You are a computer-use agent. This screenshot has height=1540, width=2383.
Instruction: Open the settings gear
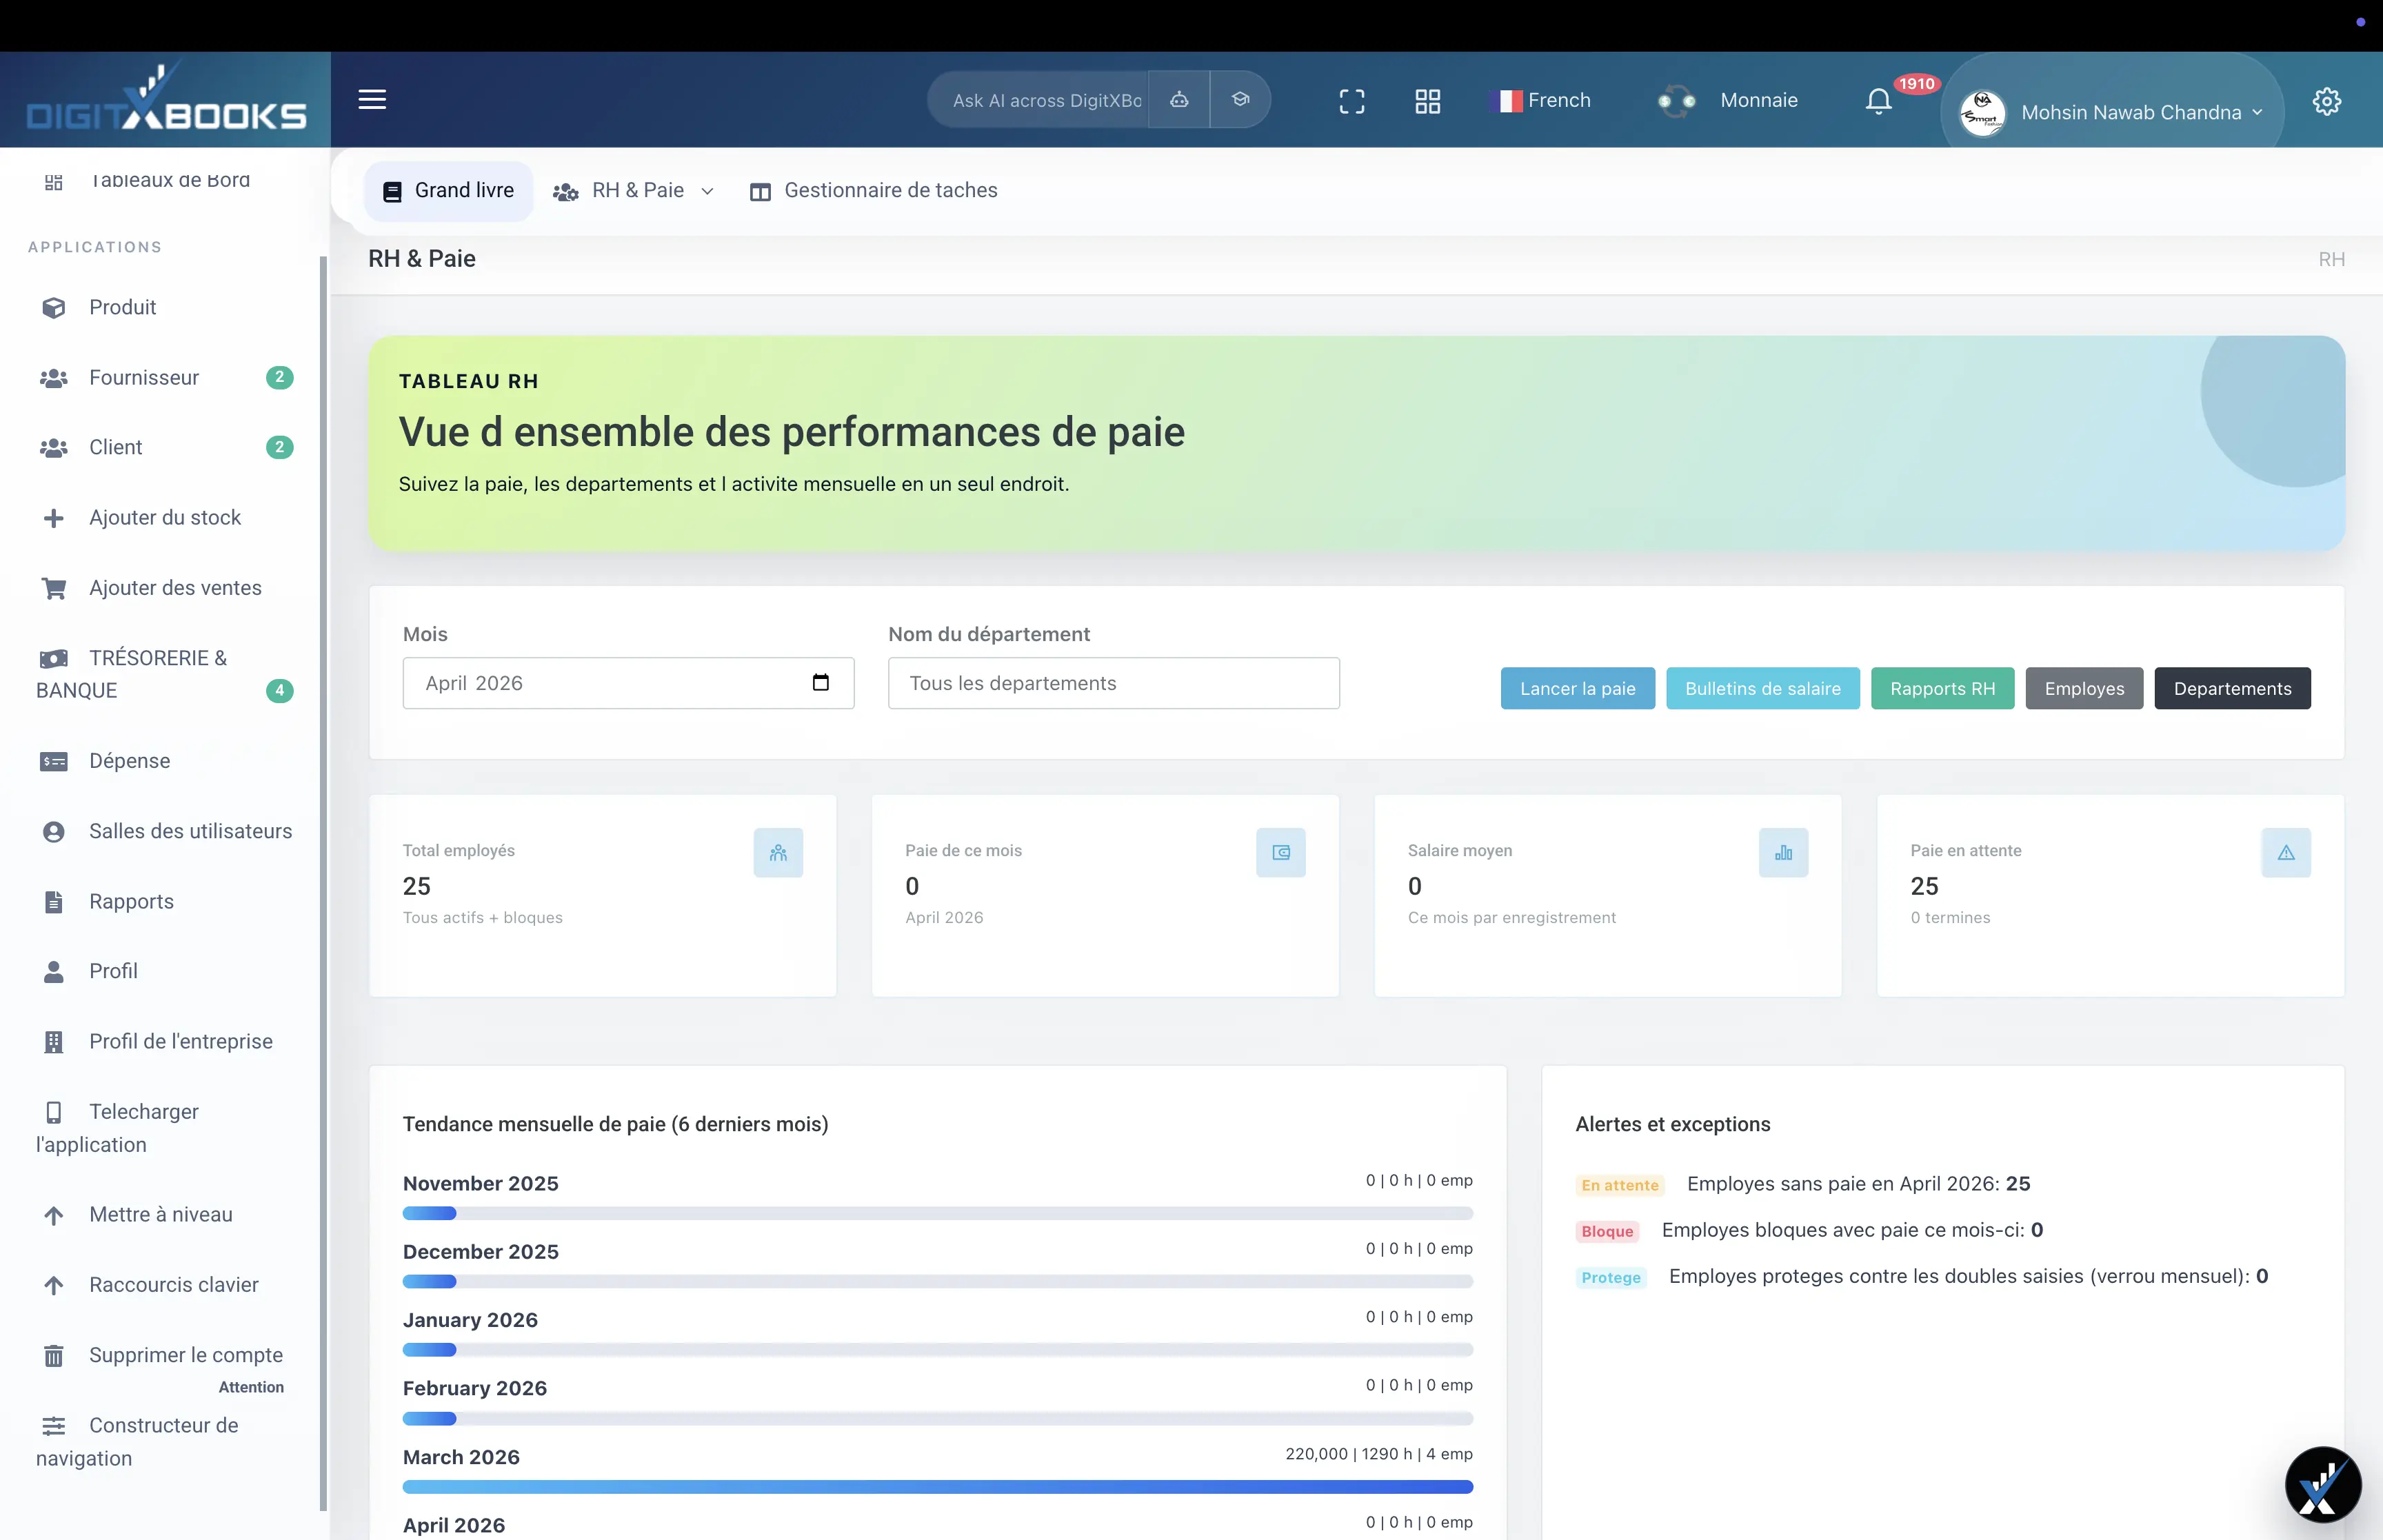2327,101
